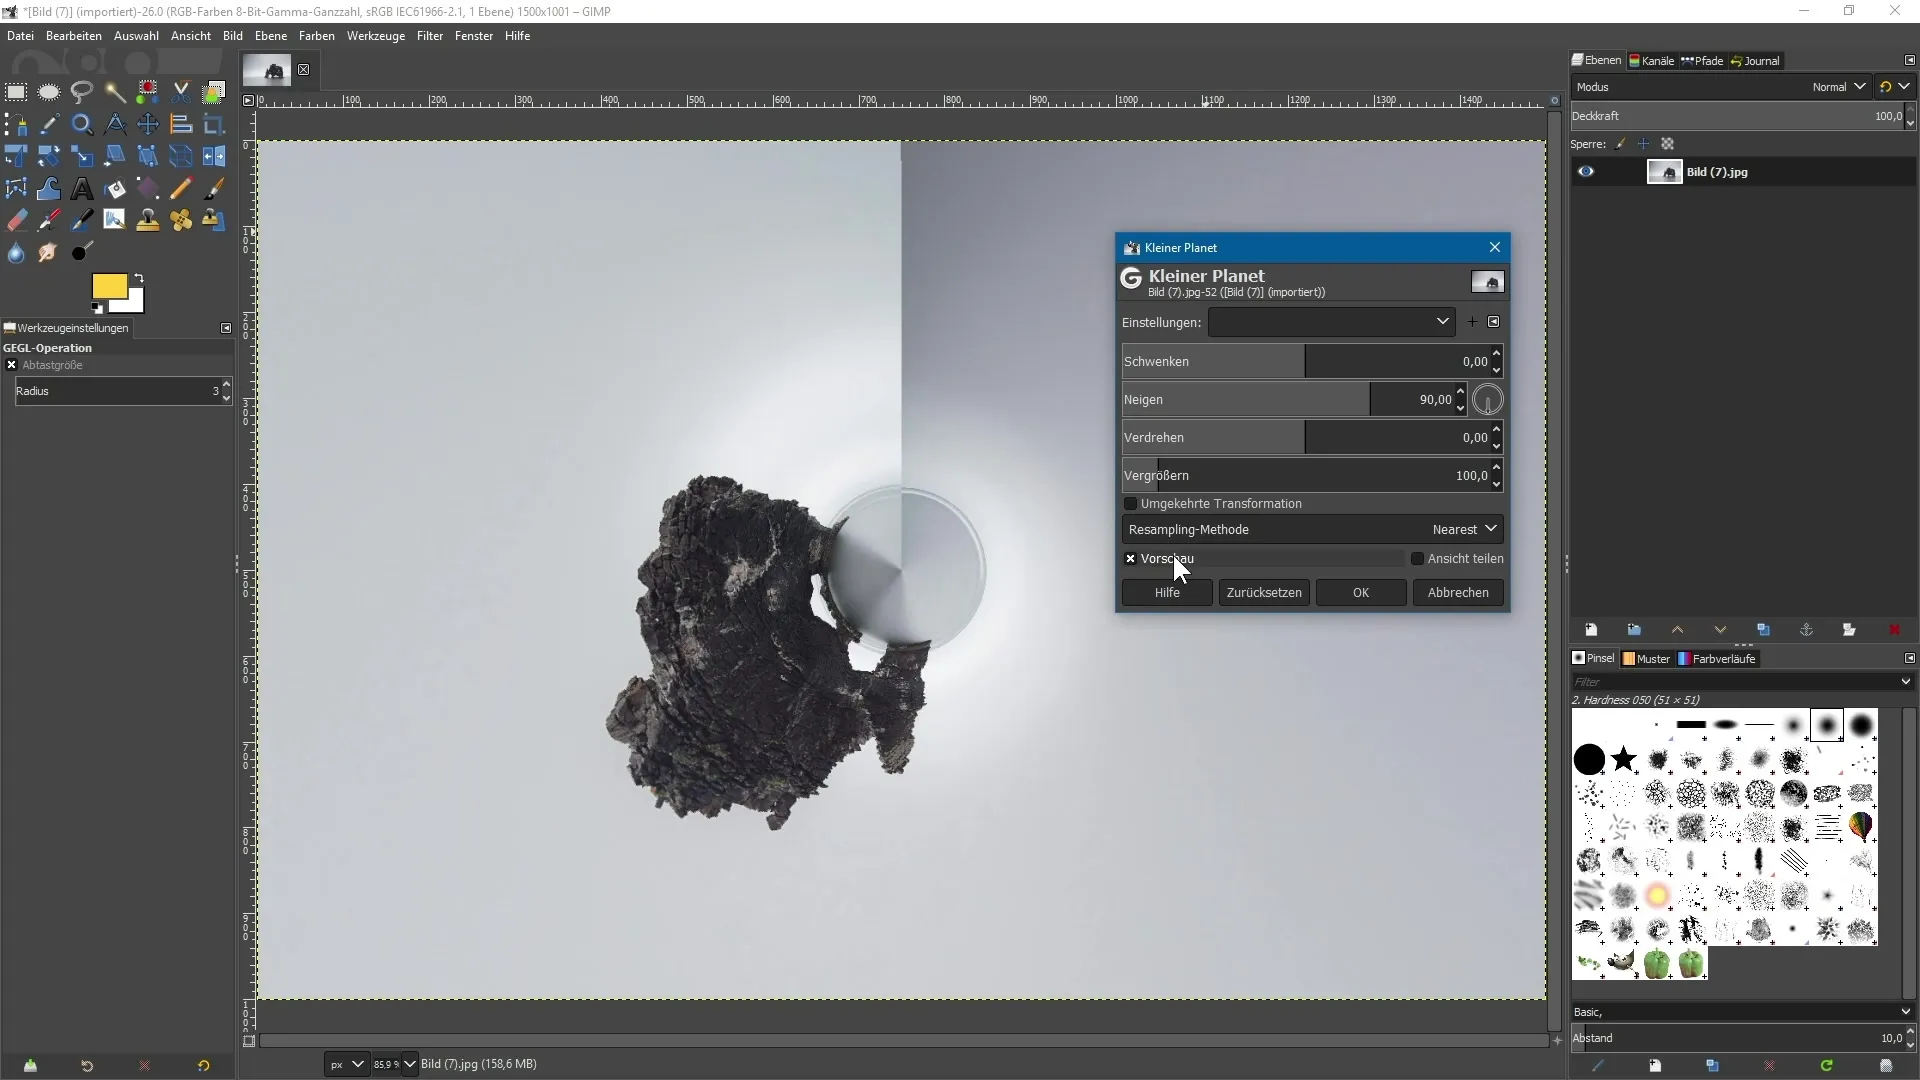Click the yellow foreground color swatch
The image size is (1920, 1080).
pos(109,287)
